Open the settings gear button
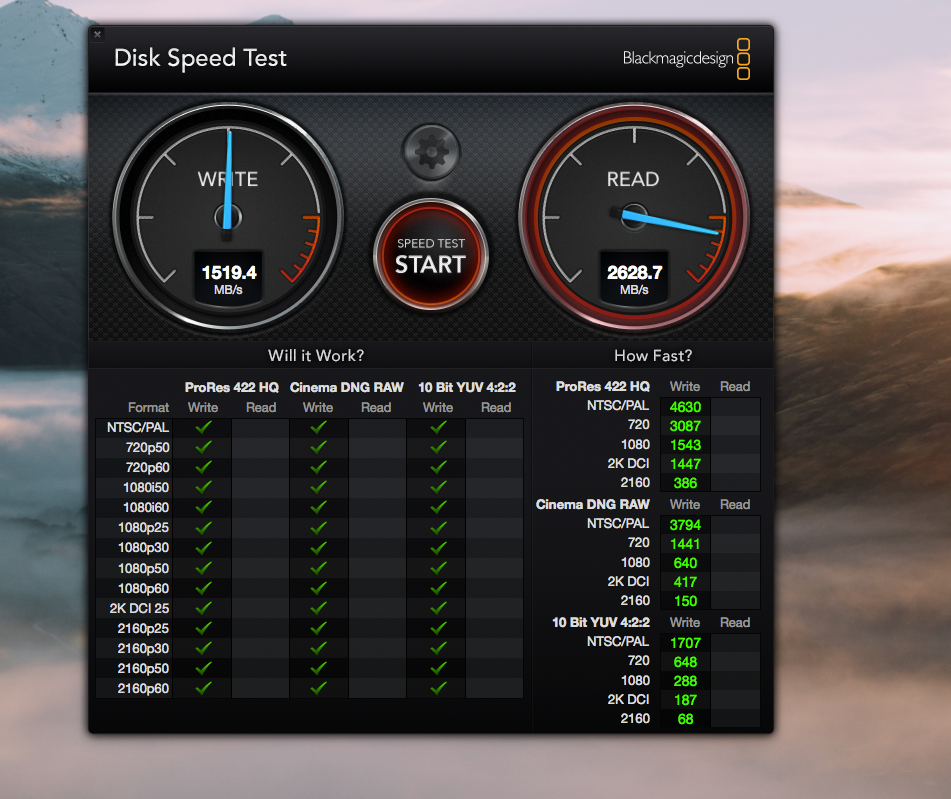 pyautogui.click(x=431, y=152)
